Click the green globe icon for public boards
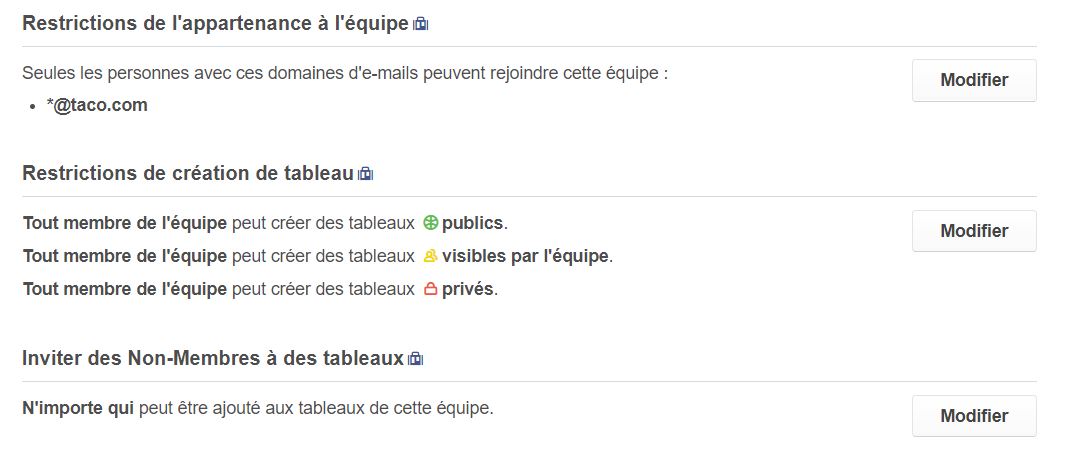 431,222
